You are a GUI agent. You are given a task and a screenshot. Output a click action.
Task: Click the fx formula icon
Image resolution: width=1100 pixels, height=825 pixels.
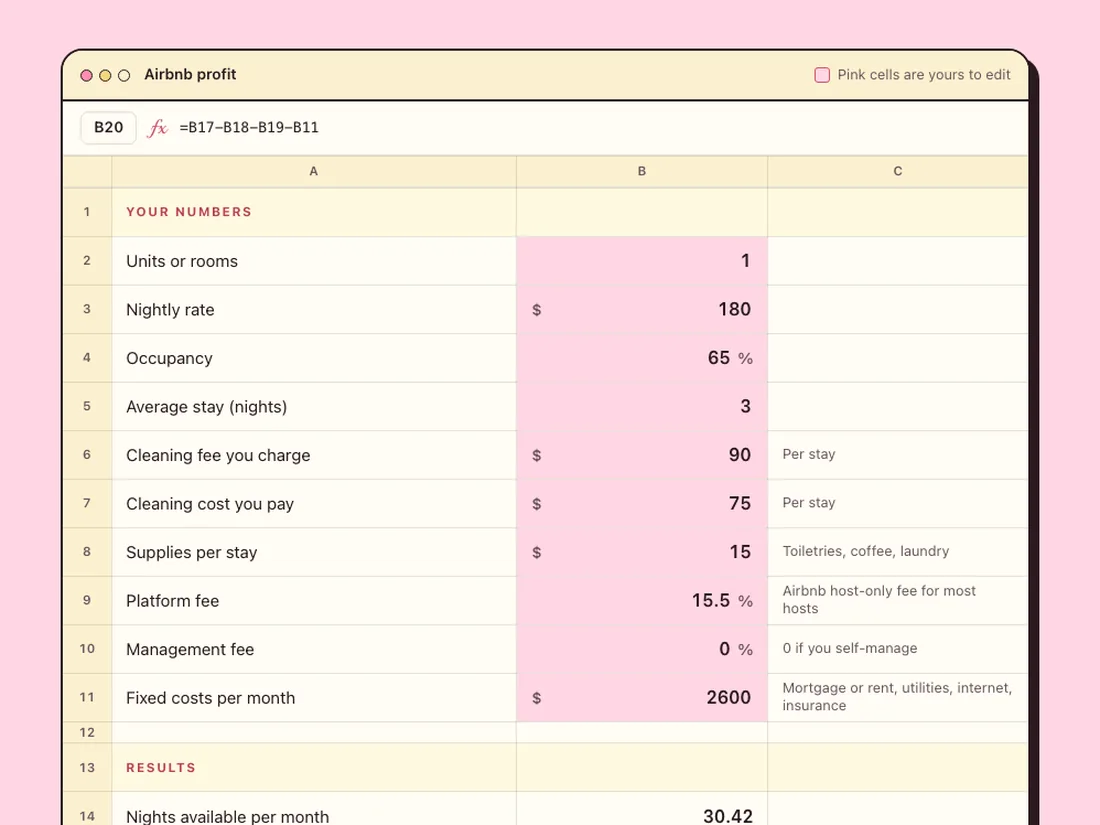[157, 128]
